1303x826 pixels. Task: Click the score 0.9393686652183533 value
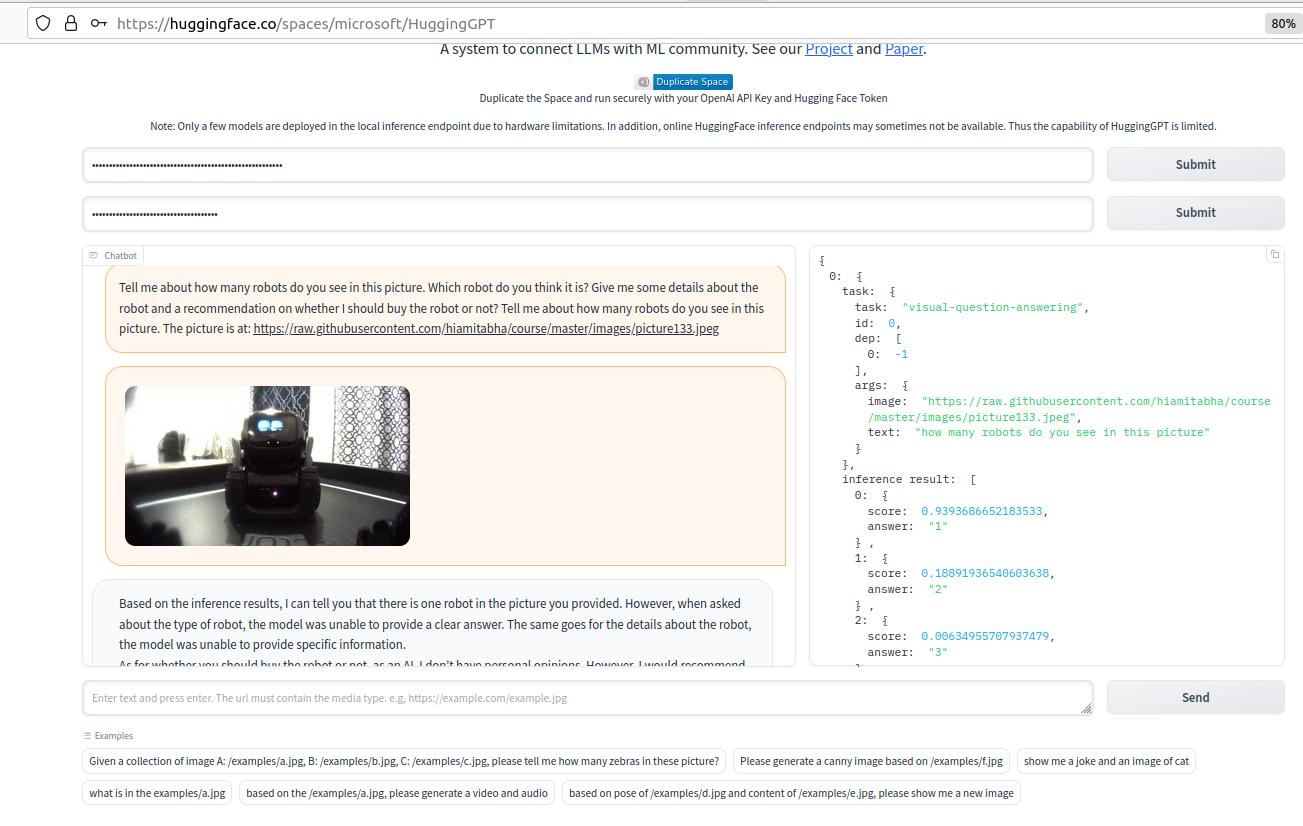pyautogui.click(x=984, y=511)
